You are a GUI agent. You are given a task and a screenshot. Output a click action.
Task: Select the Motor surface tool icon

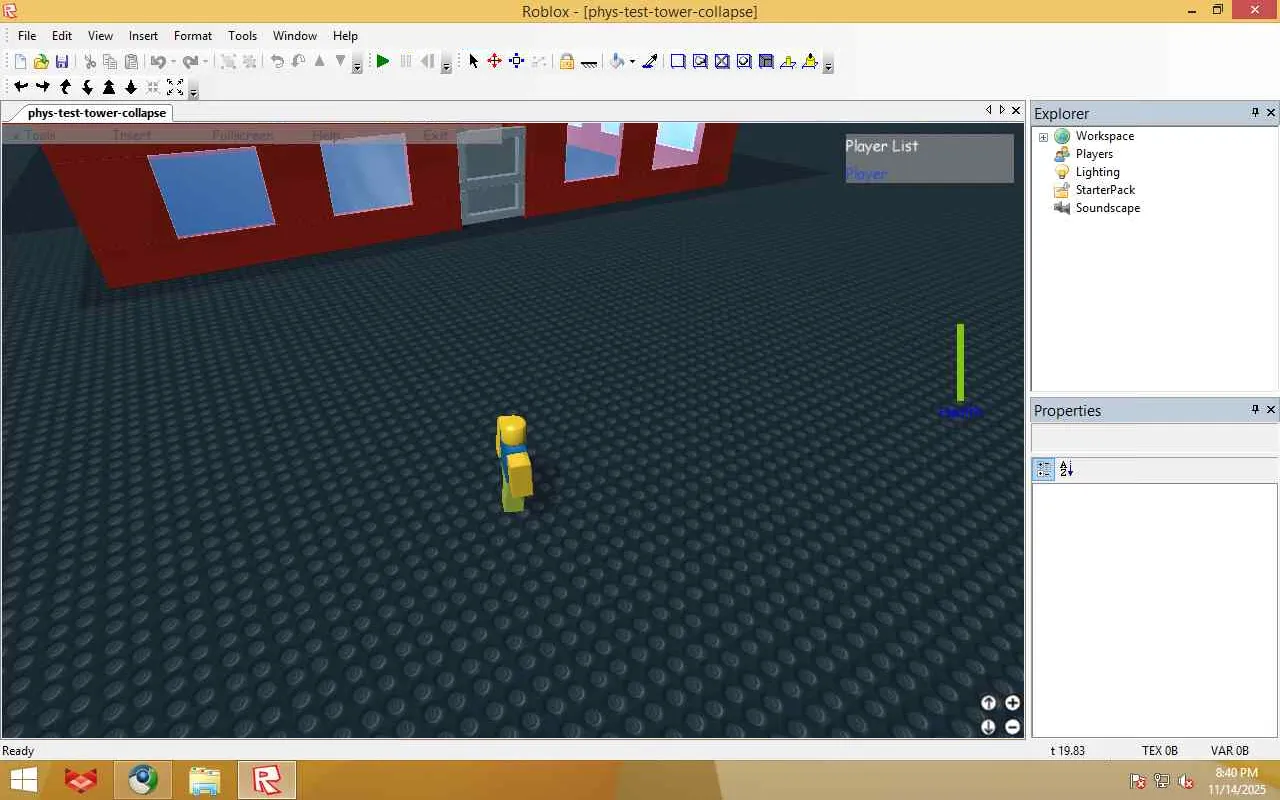[810, 62]
